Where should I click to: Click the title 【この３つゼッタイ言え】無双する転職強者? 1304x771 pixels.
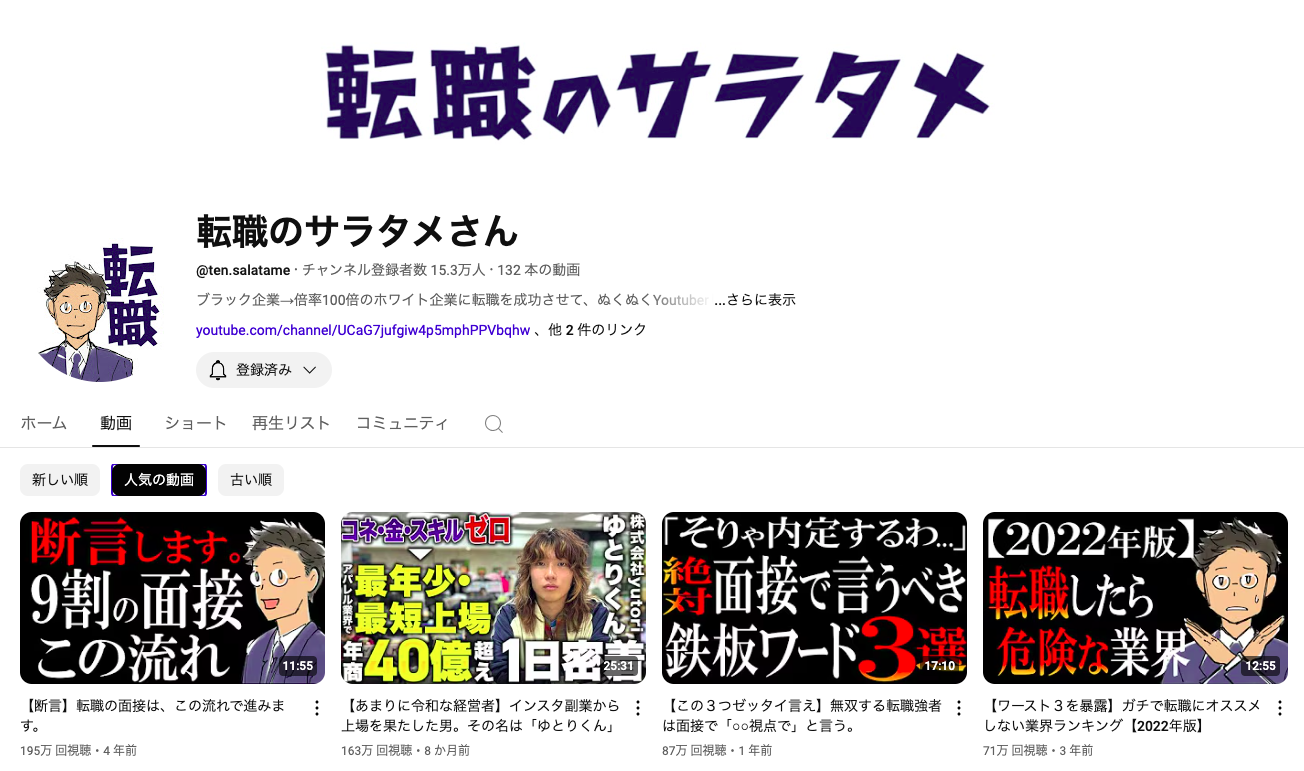pyautogui.click(x=802, y=715)
